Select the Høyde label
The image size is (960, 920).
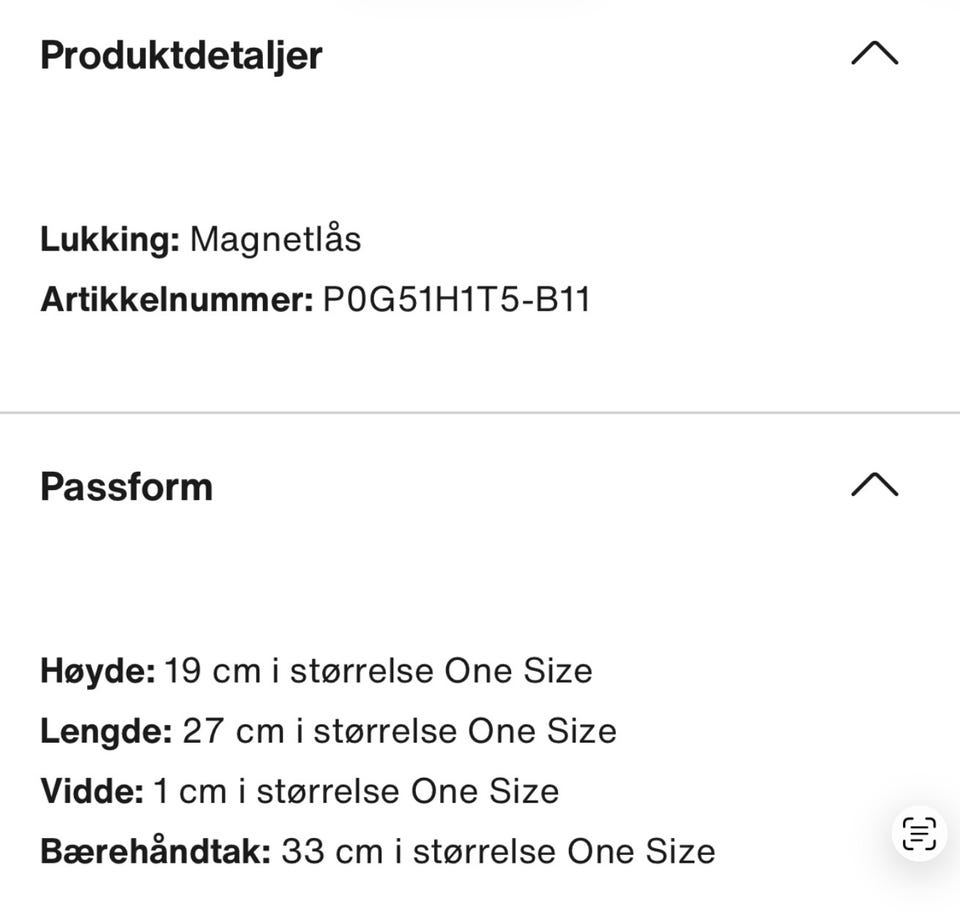98,671
